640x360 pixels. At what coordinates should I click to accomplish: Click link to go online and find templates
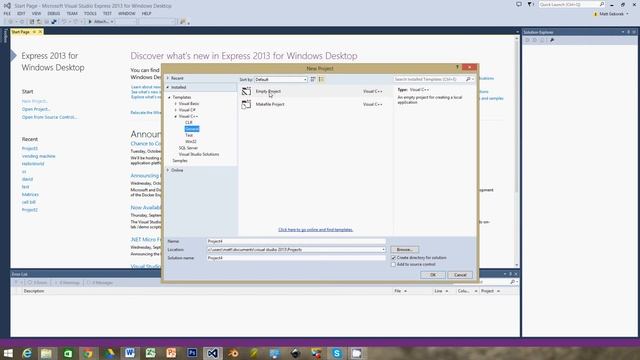(x=316, y=230)
